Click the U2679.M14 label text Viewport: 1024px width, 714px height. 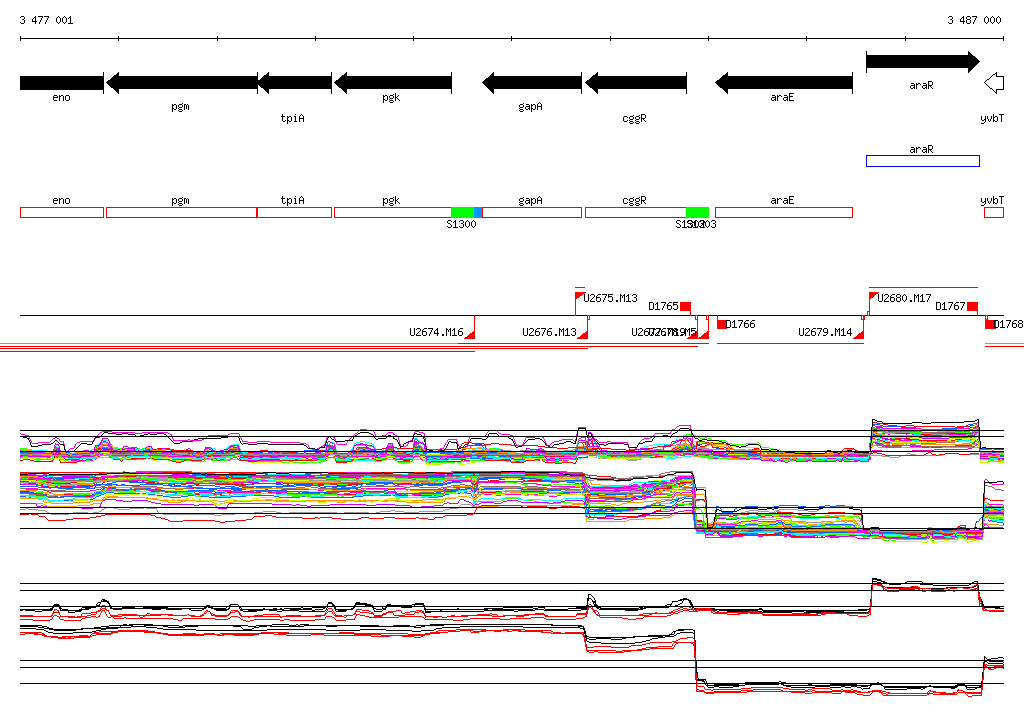pyautogui.click(x=825, y=333)
